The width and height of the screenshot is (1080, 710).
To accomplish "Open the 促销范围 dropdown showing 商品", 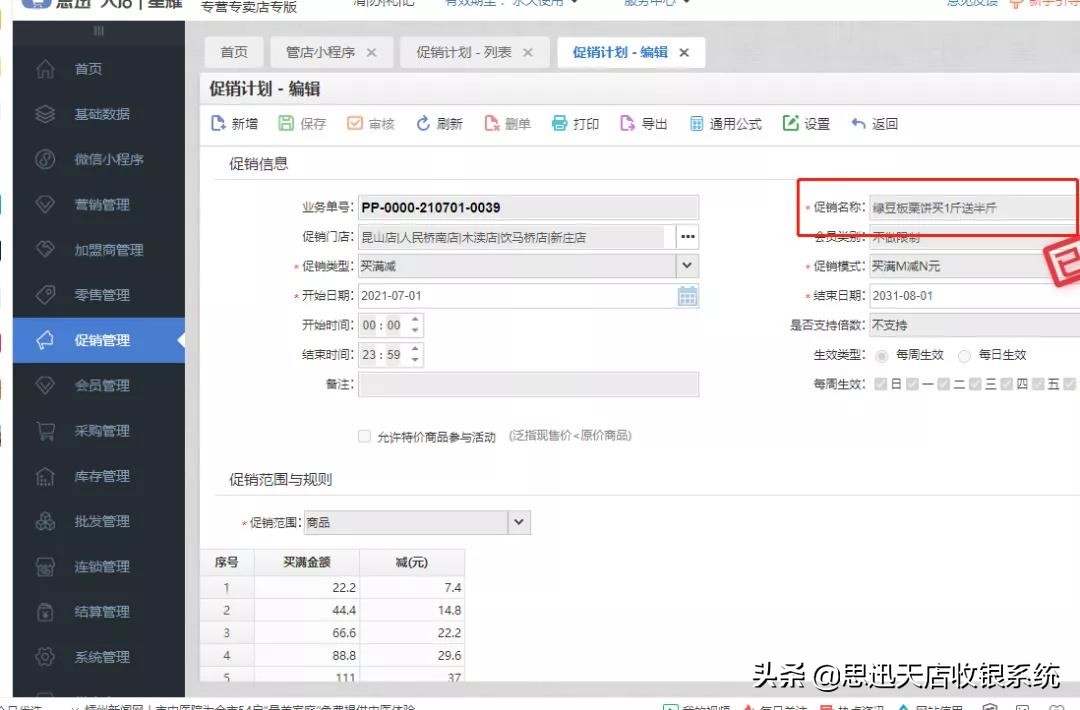I will pyautogui.click(x=518, y=522).
